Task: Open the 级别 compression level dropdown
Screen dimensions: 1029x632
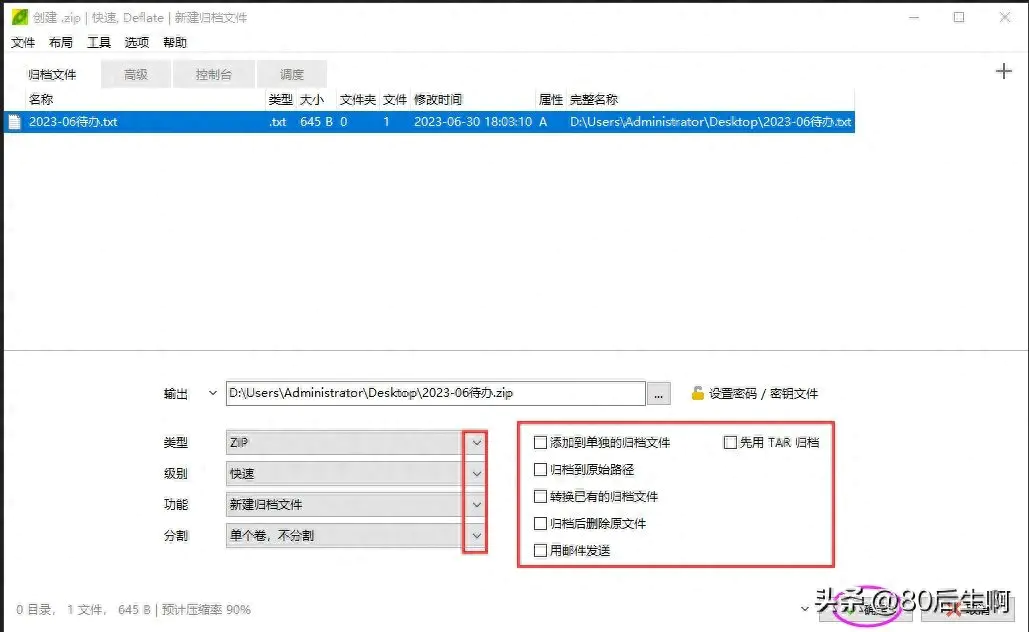Action: coord(476,473)
